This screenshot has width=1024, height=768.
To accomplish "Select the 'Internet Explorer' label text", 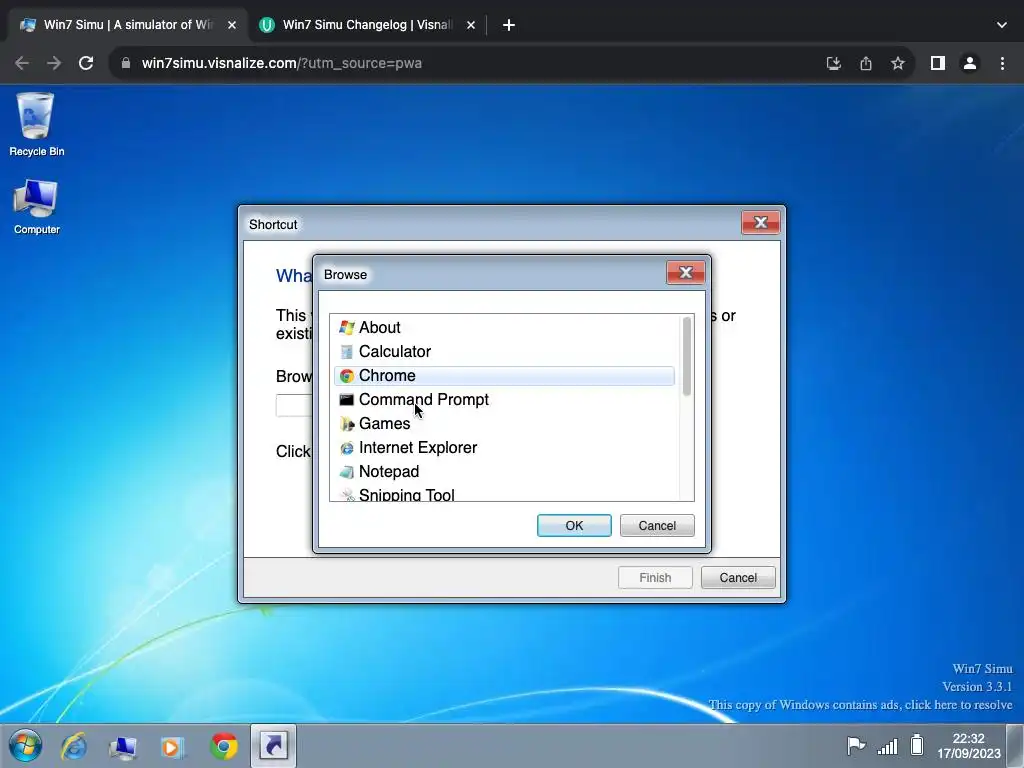I will point(418,448).
